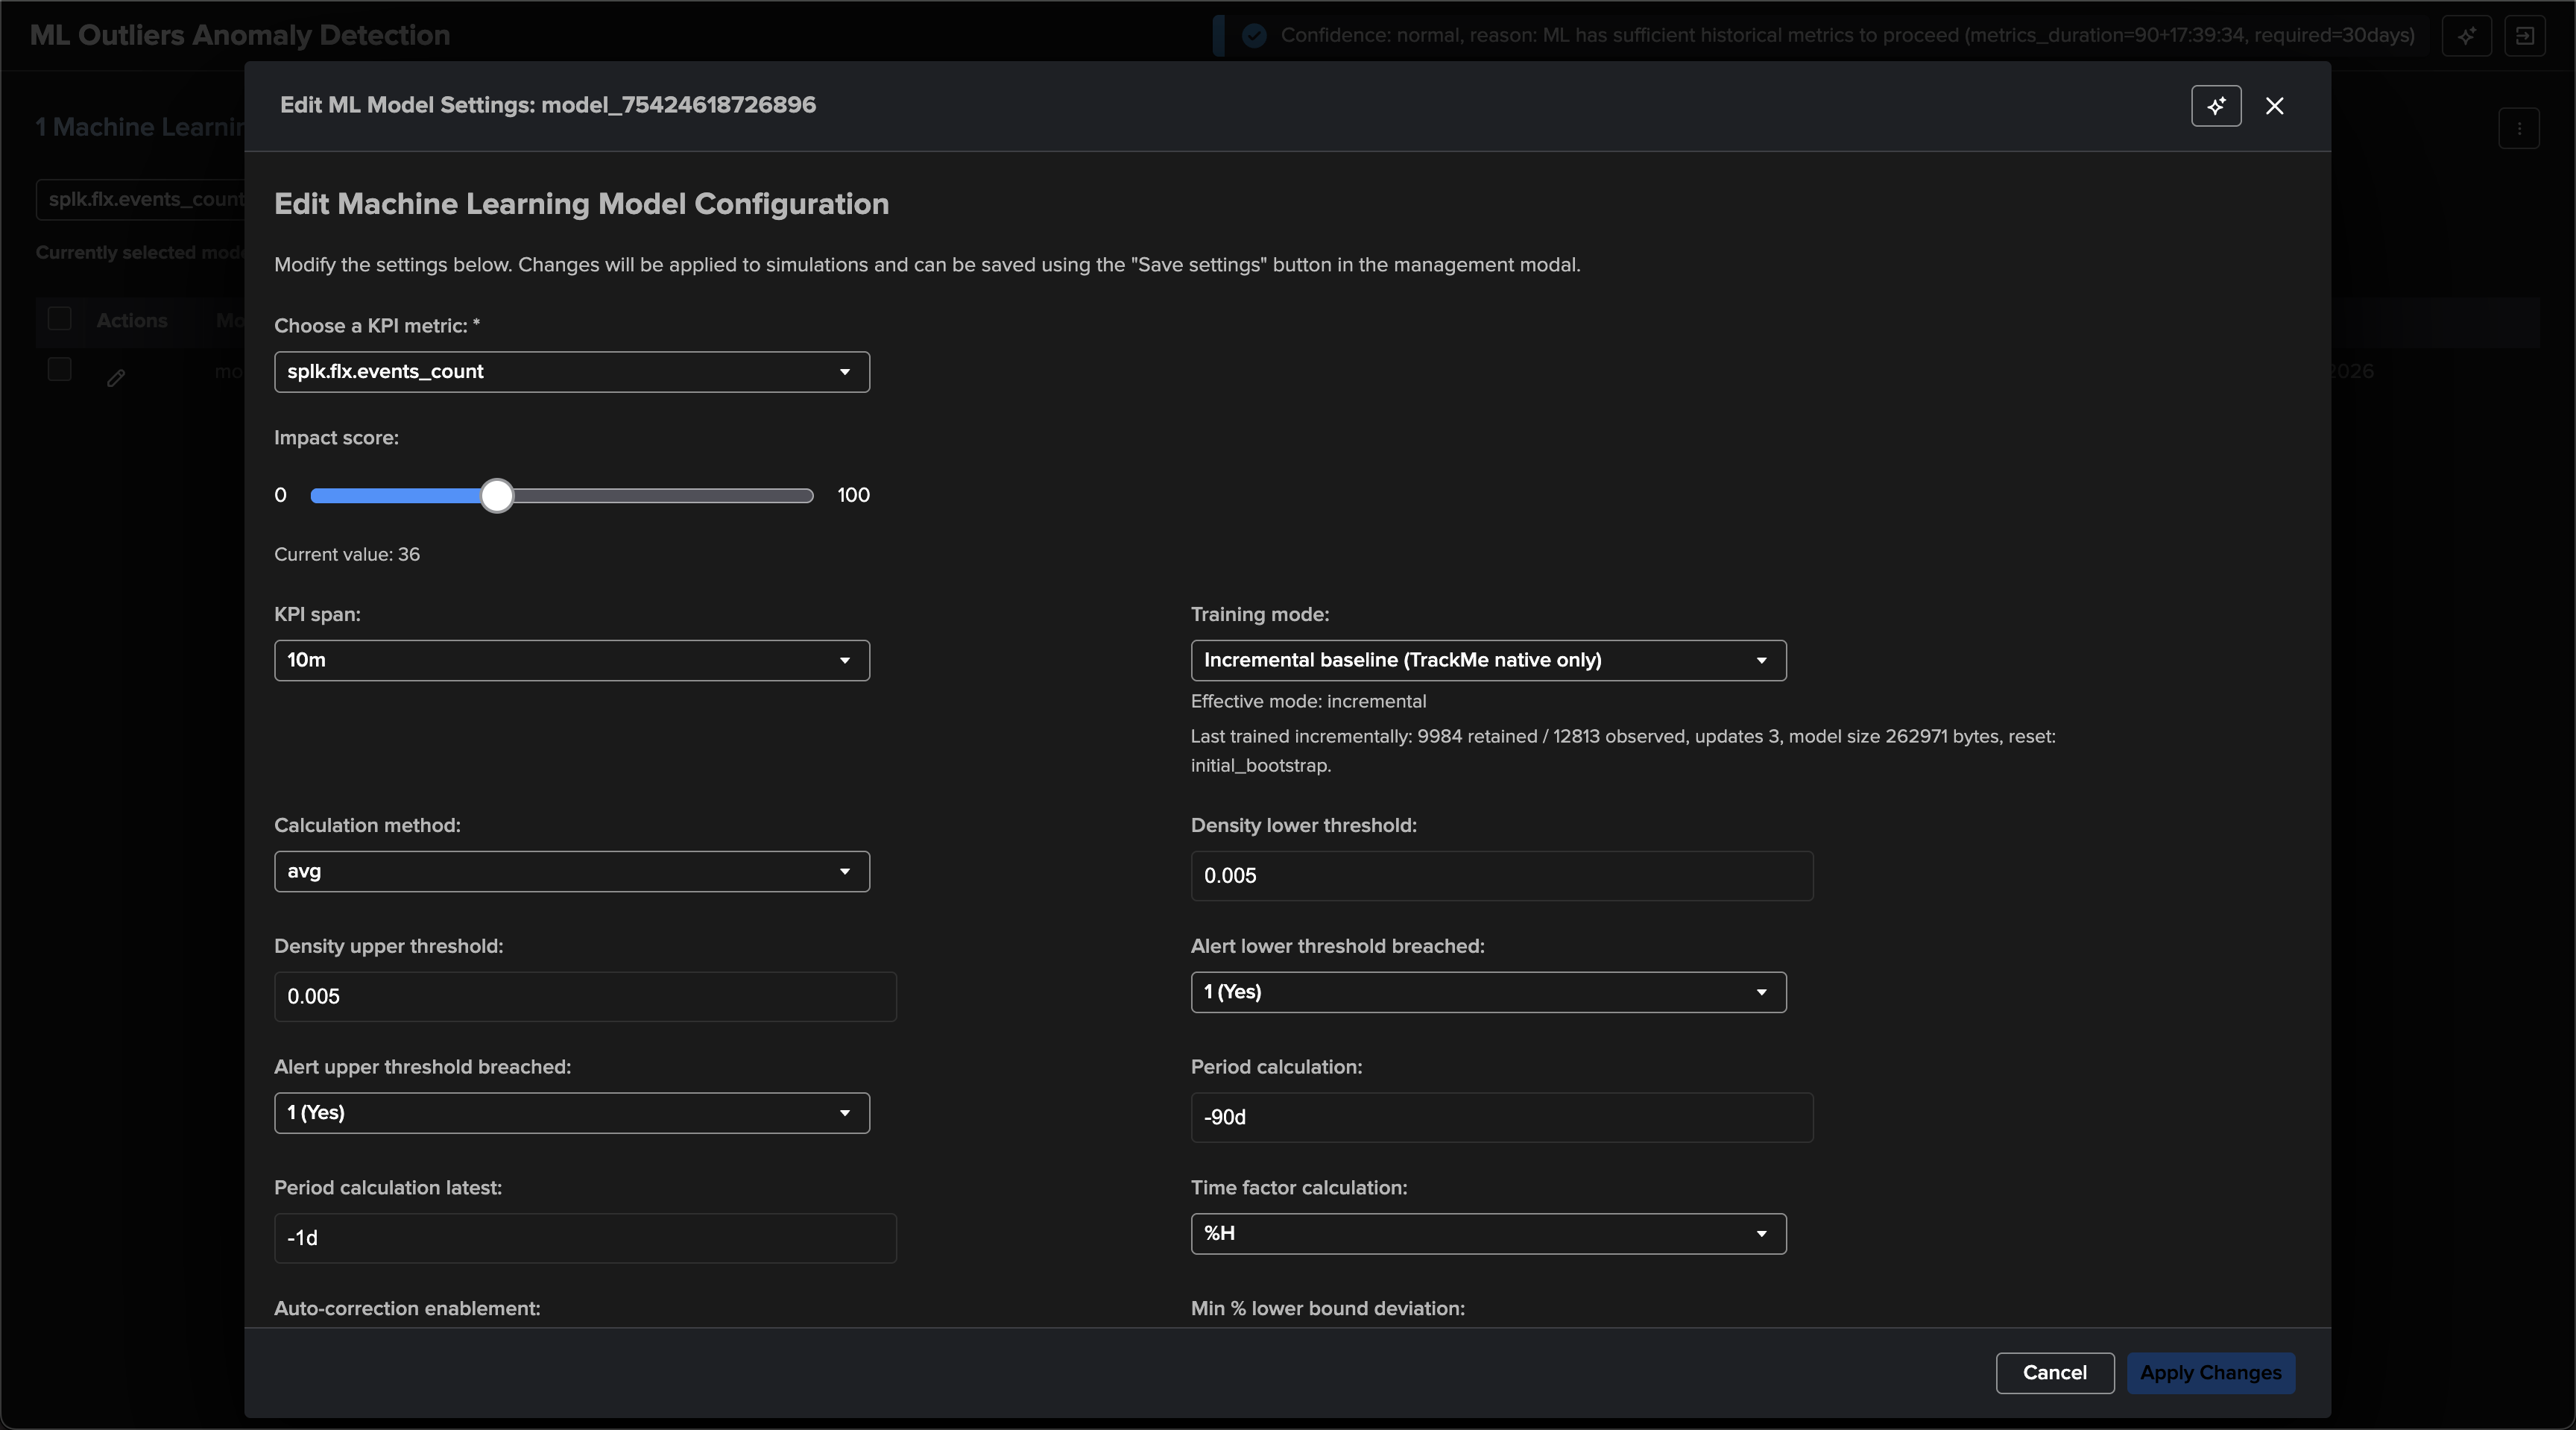Open the three-dot menu in background panel
2576x1430 pixels.
coord(2519,128)
